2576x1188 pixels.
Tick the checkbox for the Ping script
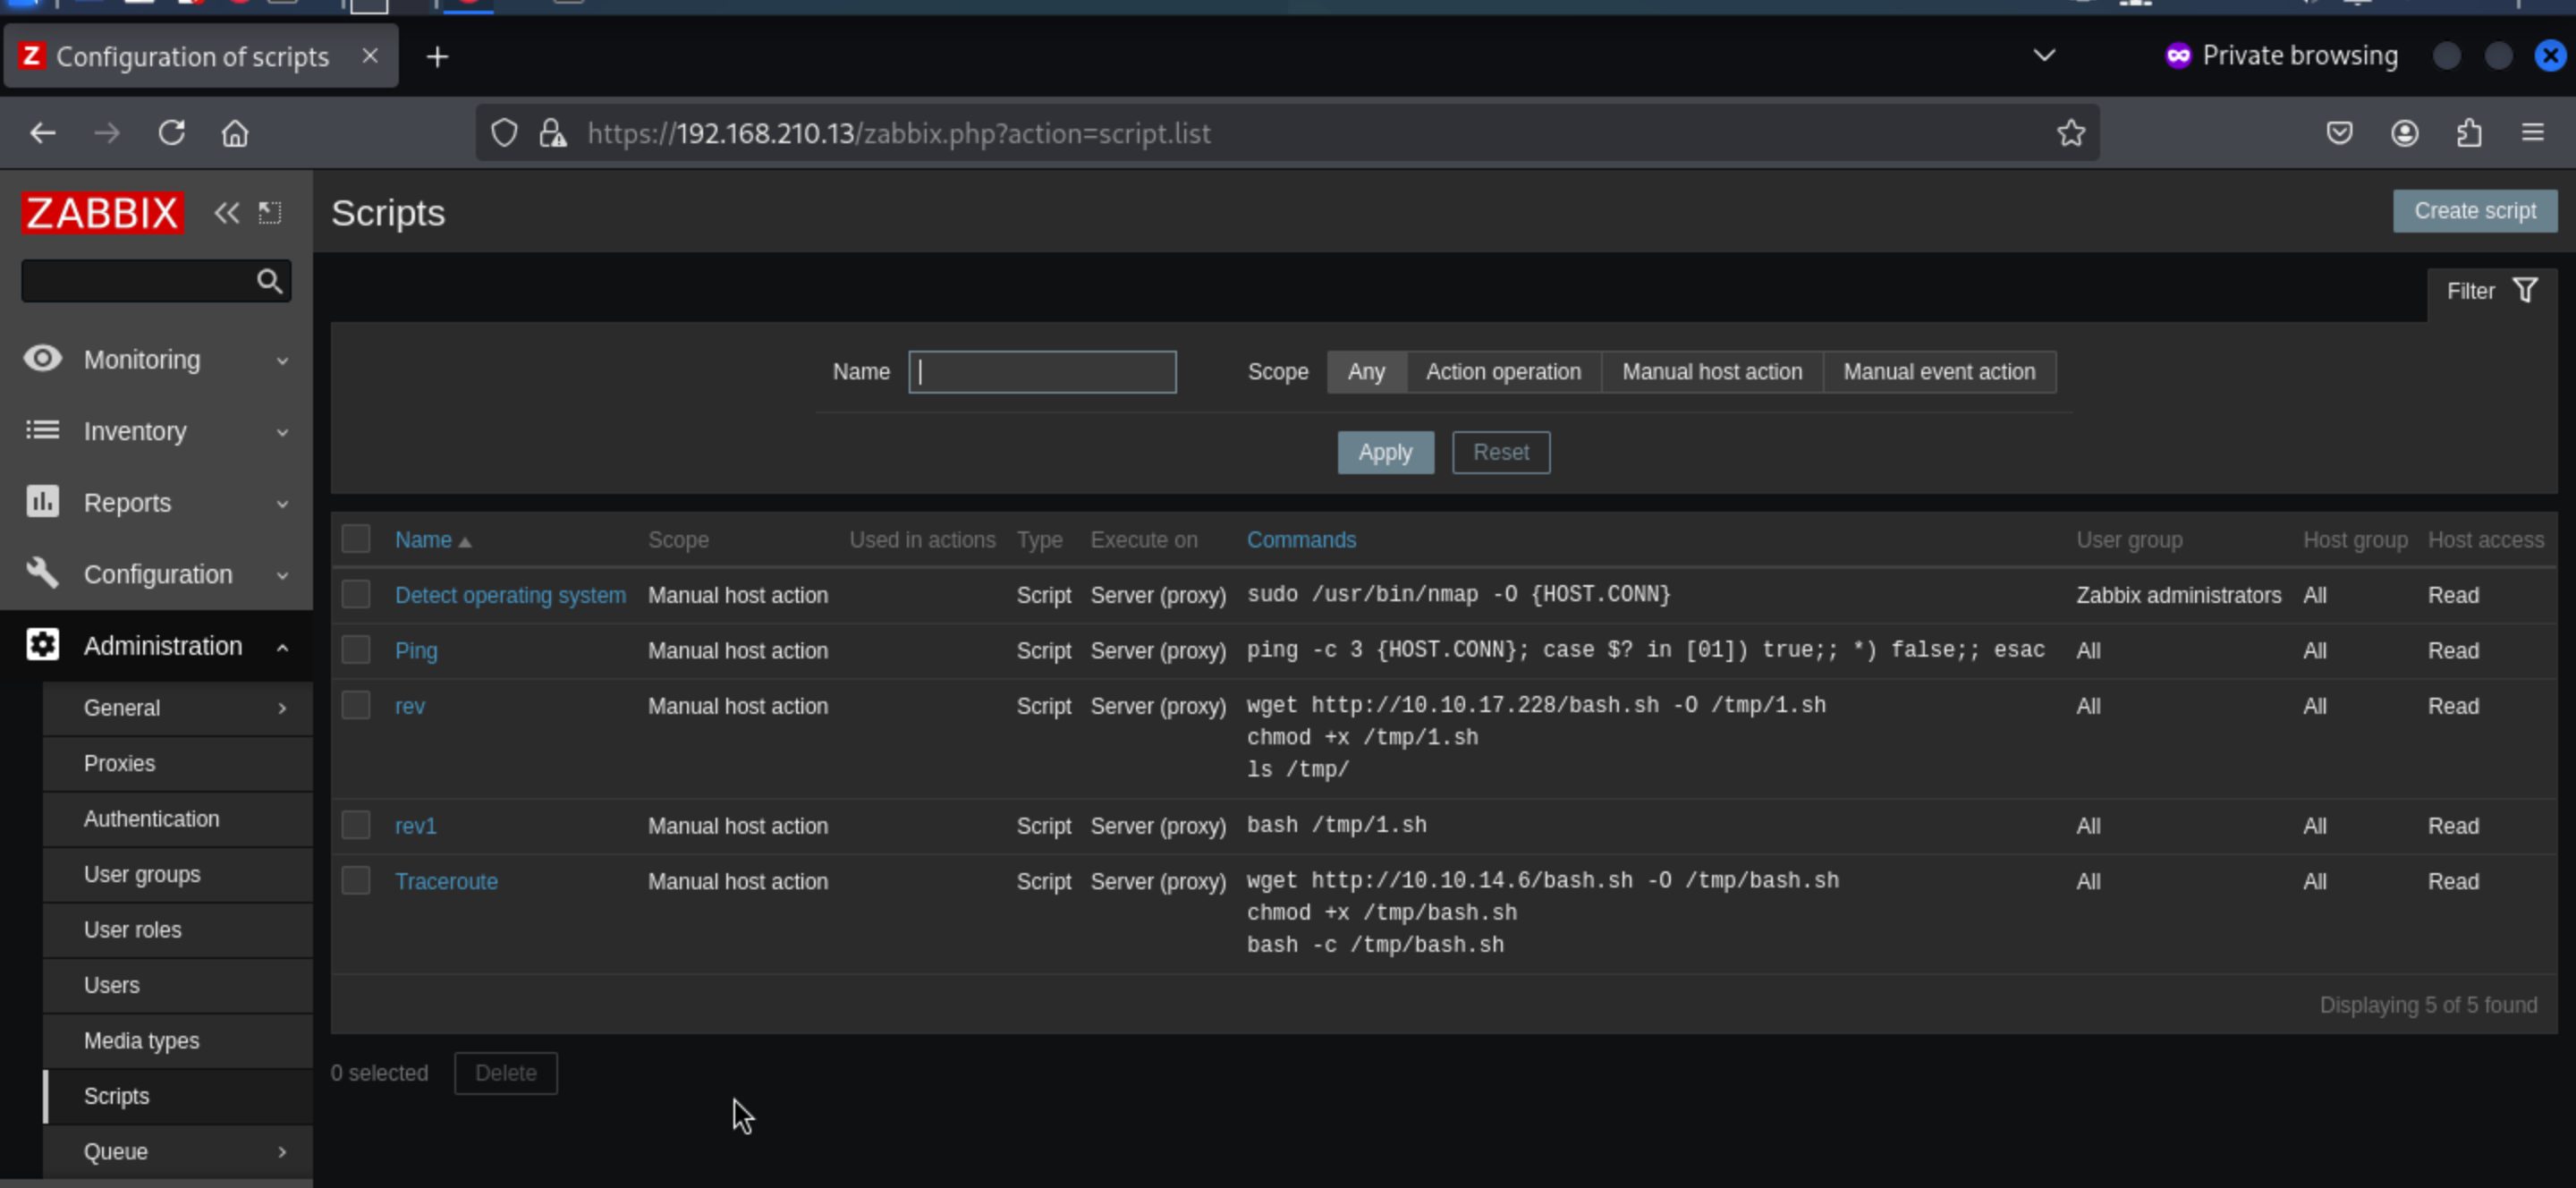[356, 650]
